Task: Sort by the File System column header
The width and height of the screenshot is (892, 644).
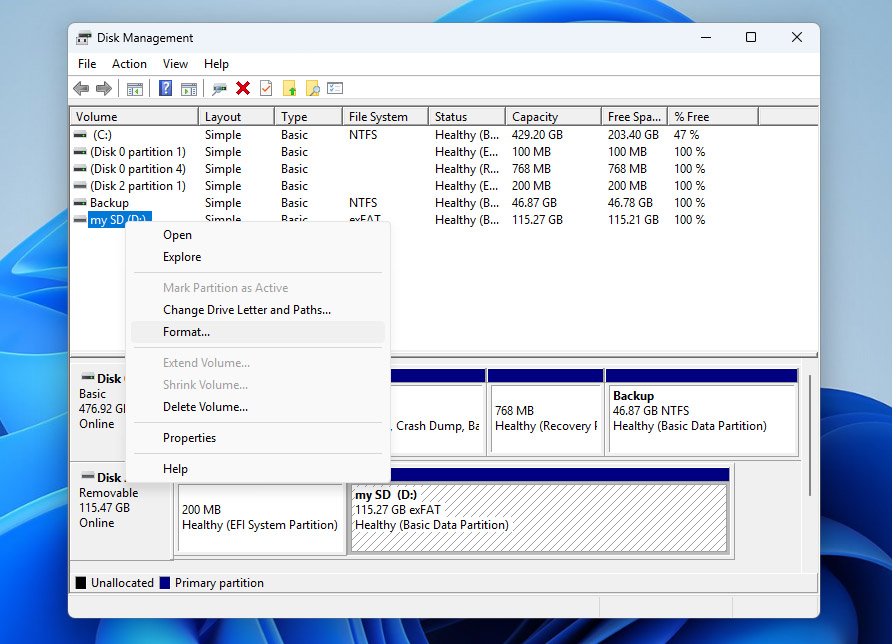Action: [385, 117]
